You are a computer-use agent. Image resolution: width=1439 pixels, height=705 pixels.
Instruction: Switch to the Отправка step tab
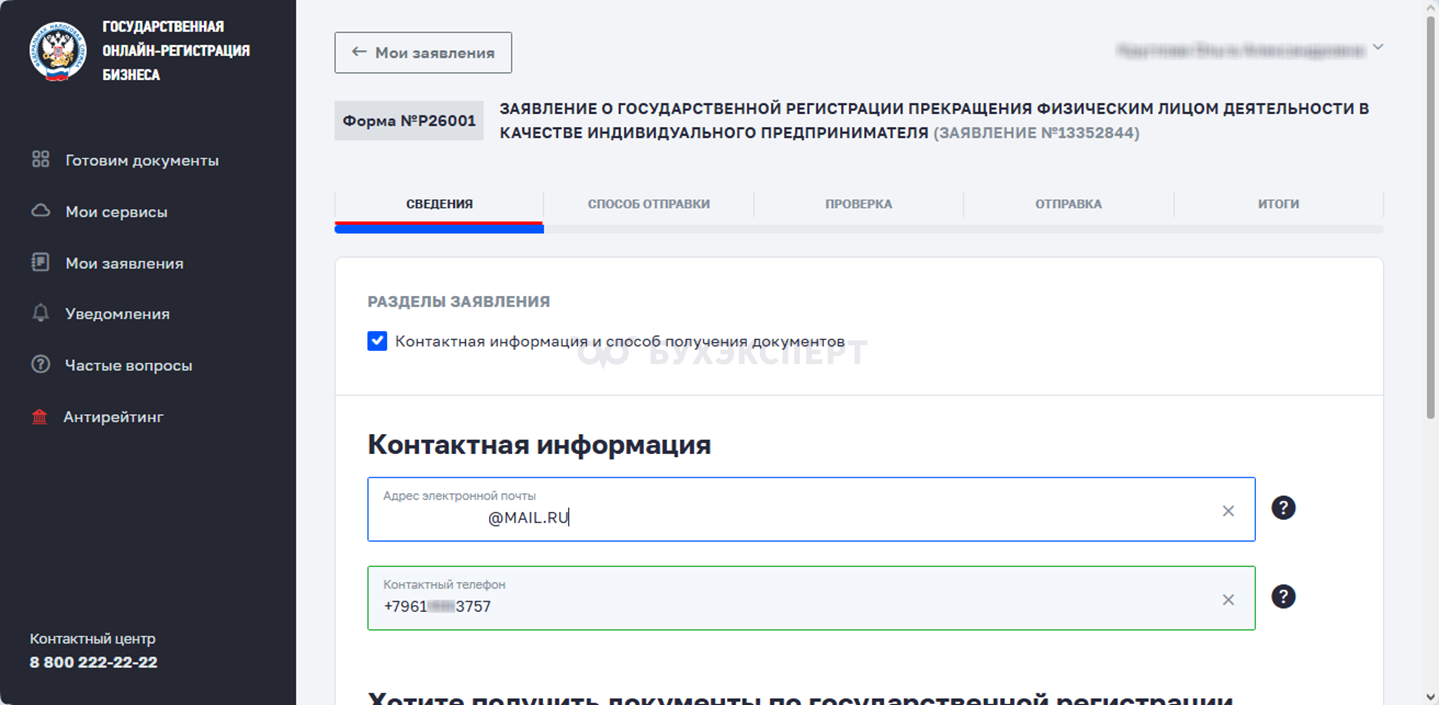1069,204
